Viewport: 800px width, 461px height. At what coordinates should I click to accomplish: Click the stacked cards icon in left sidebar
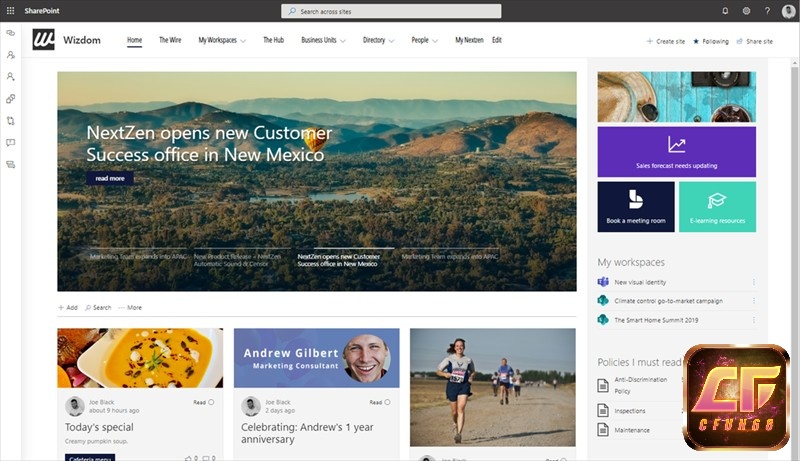tap(10, 164)
